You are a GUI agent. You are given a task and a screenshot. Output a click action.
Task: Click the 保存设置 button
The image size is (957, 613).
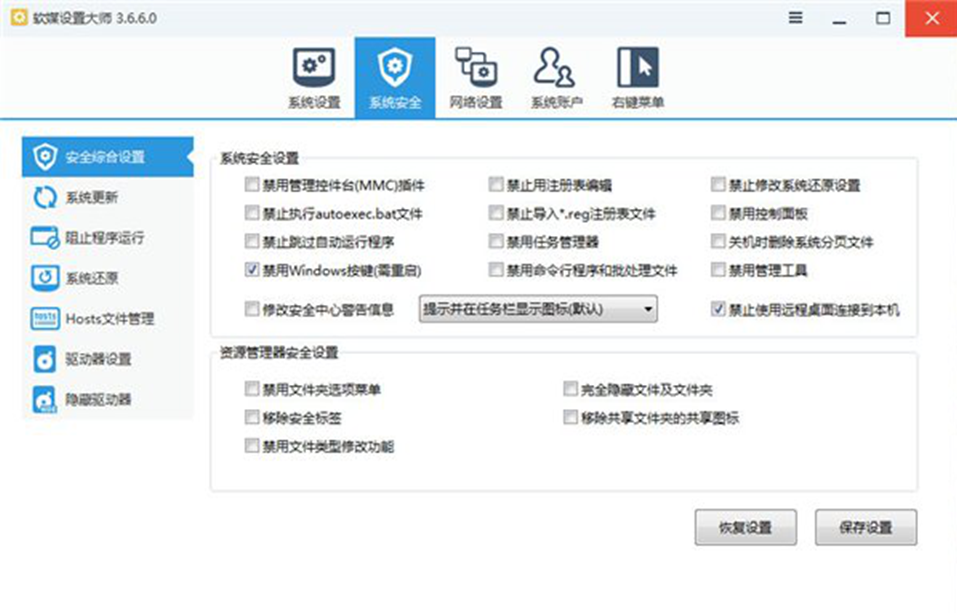865,528
